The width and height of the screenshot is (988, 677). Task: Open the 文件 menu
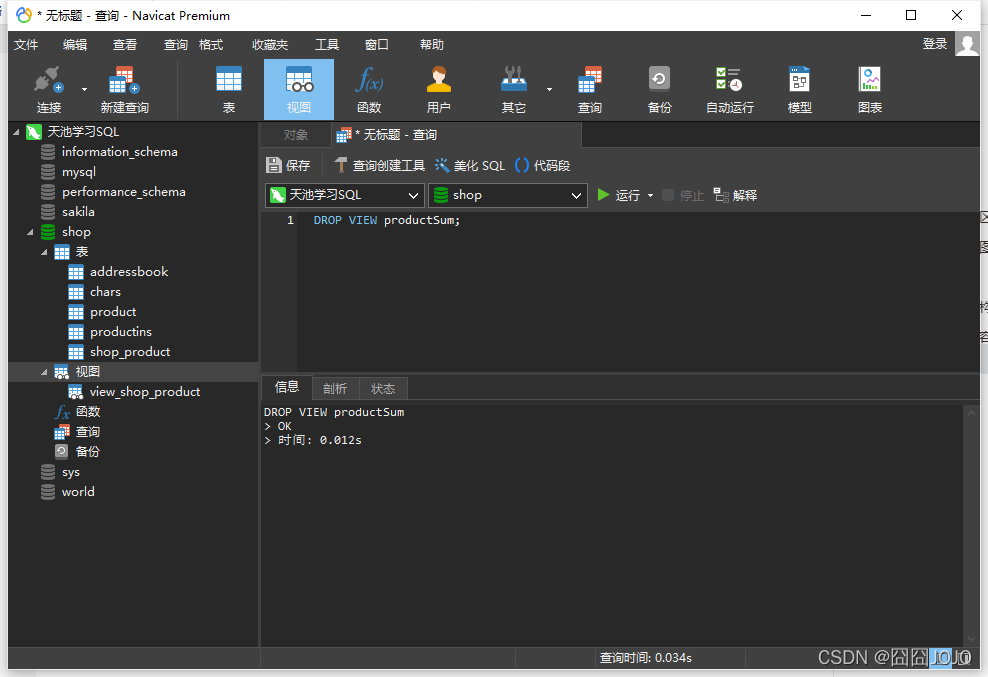[26, 45]
